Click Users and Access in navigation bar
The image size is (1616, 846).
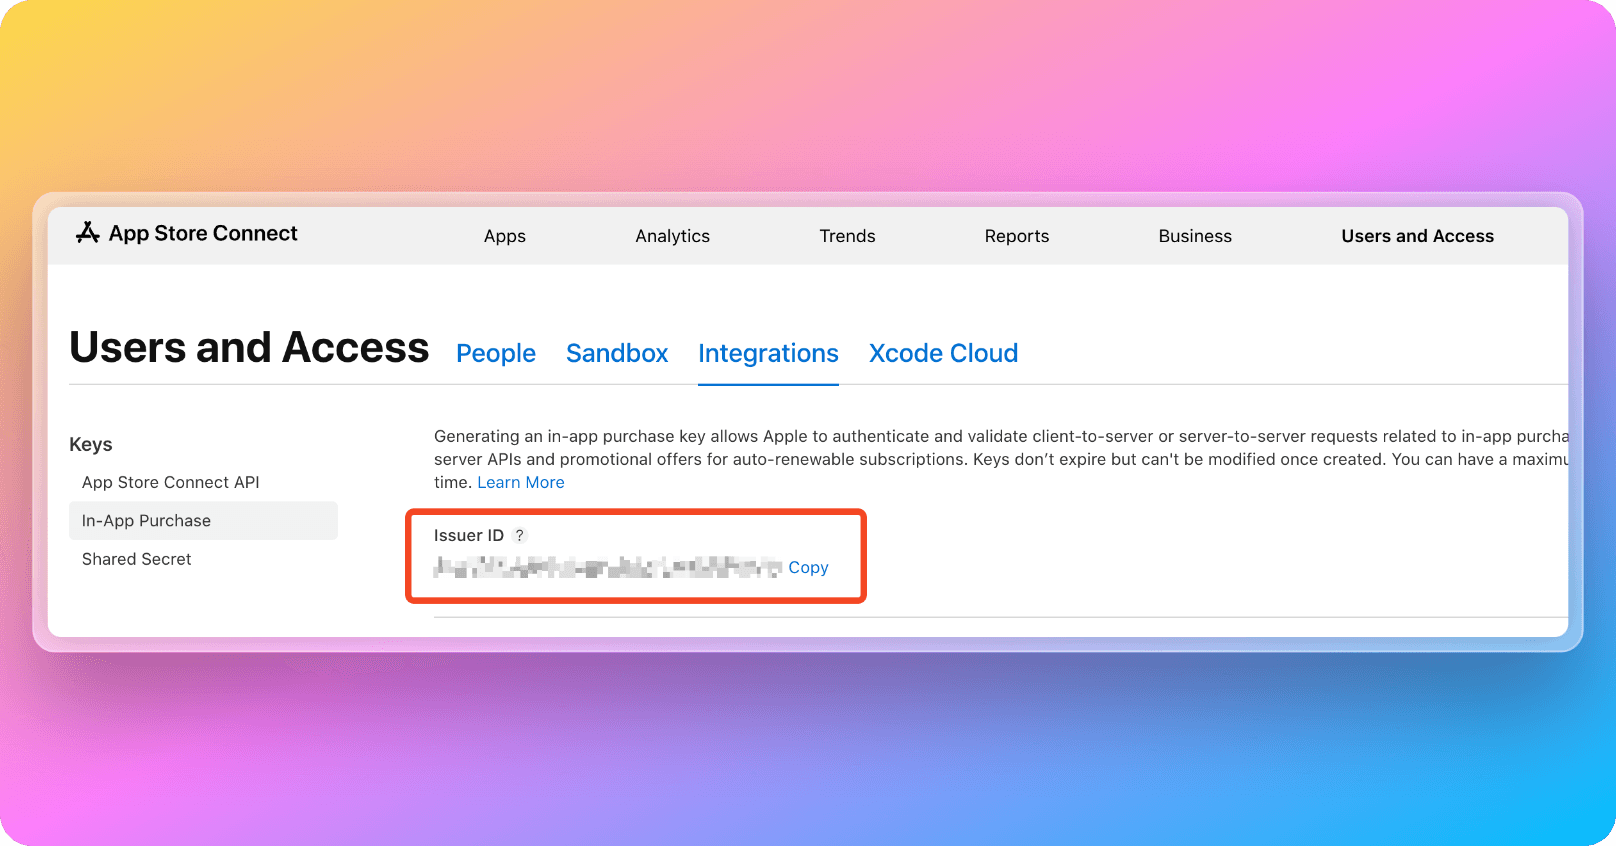pyautogui.click(x=1418, y=236)
